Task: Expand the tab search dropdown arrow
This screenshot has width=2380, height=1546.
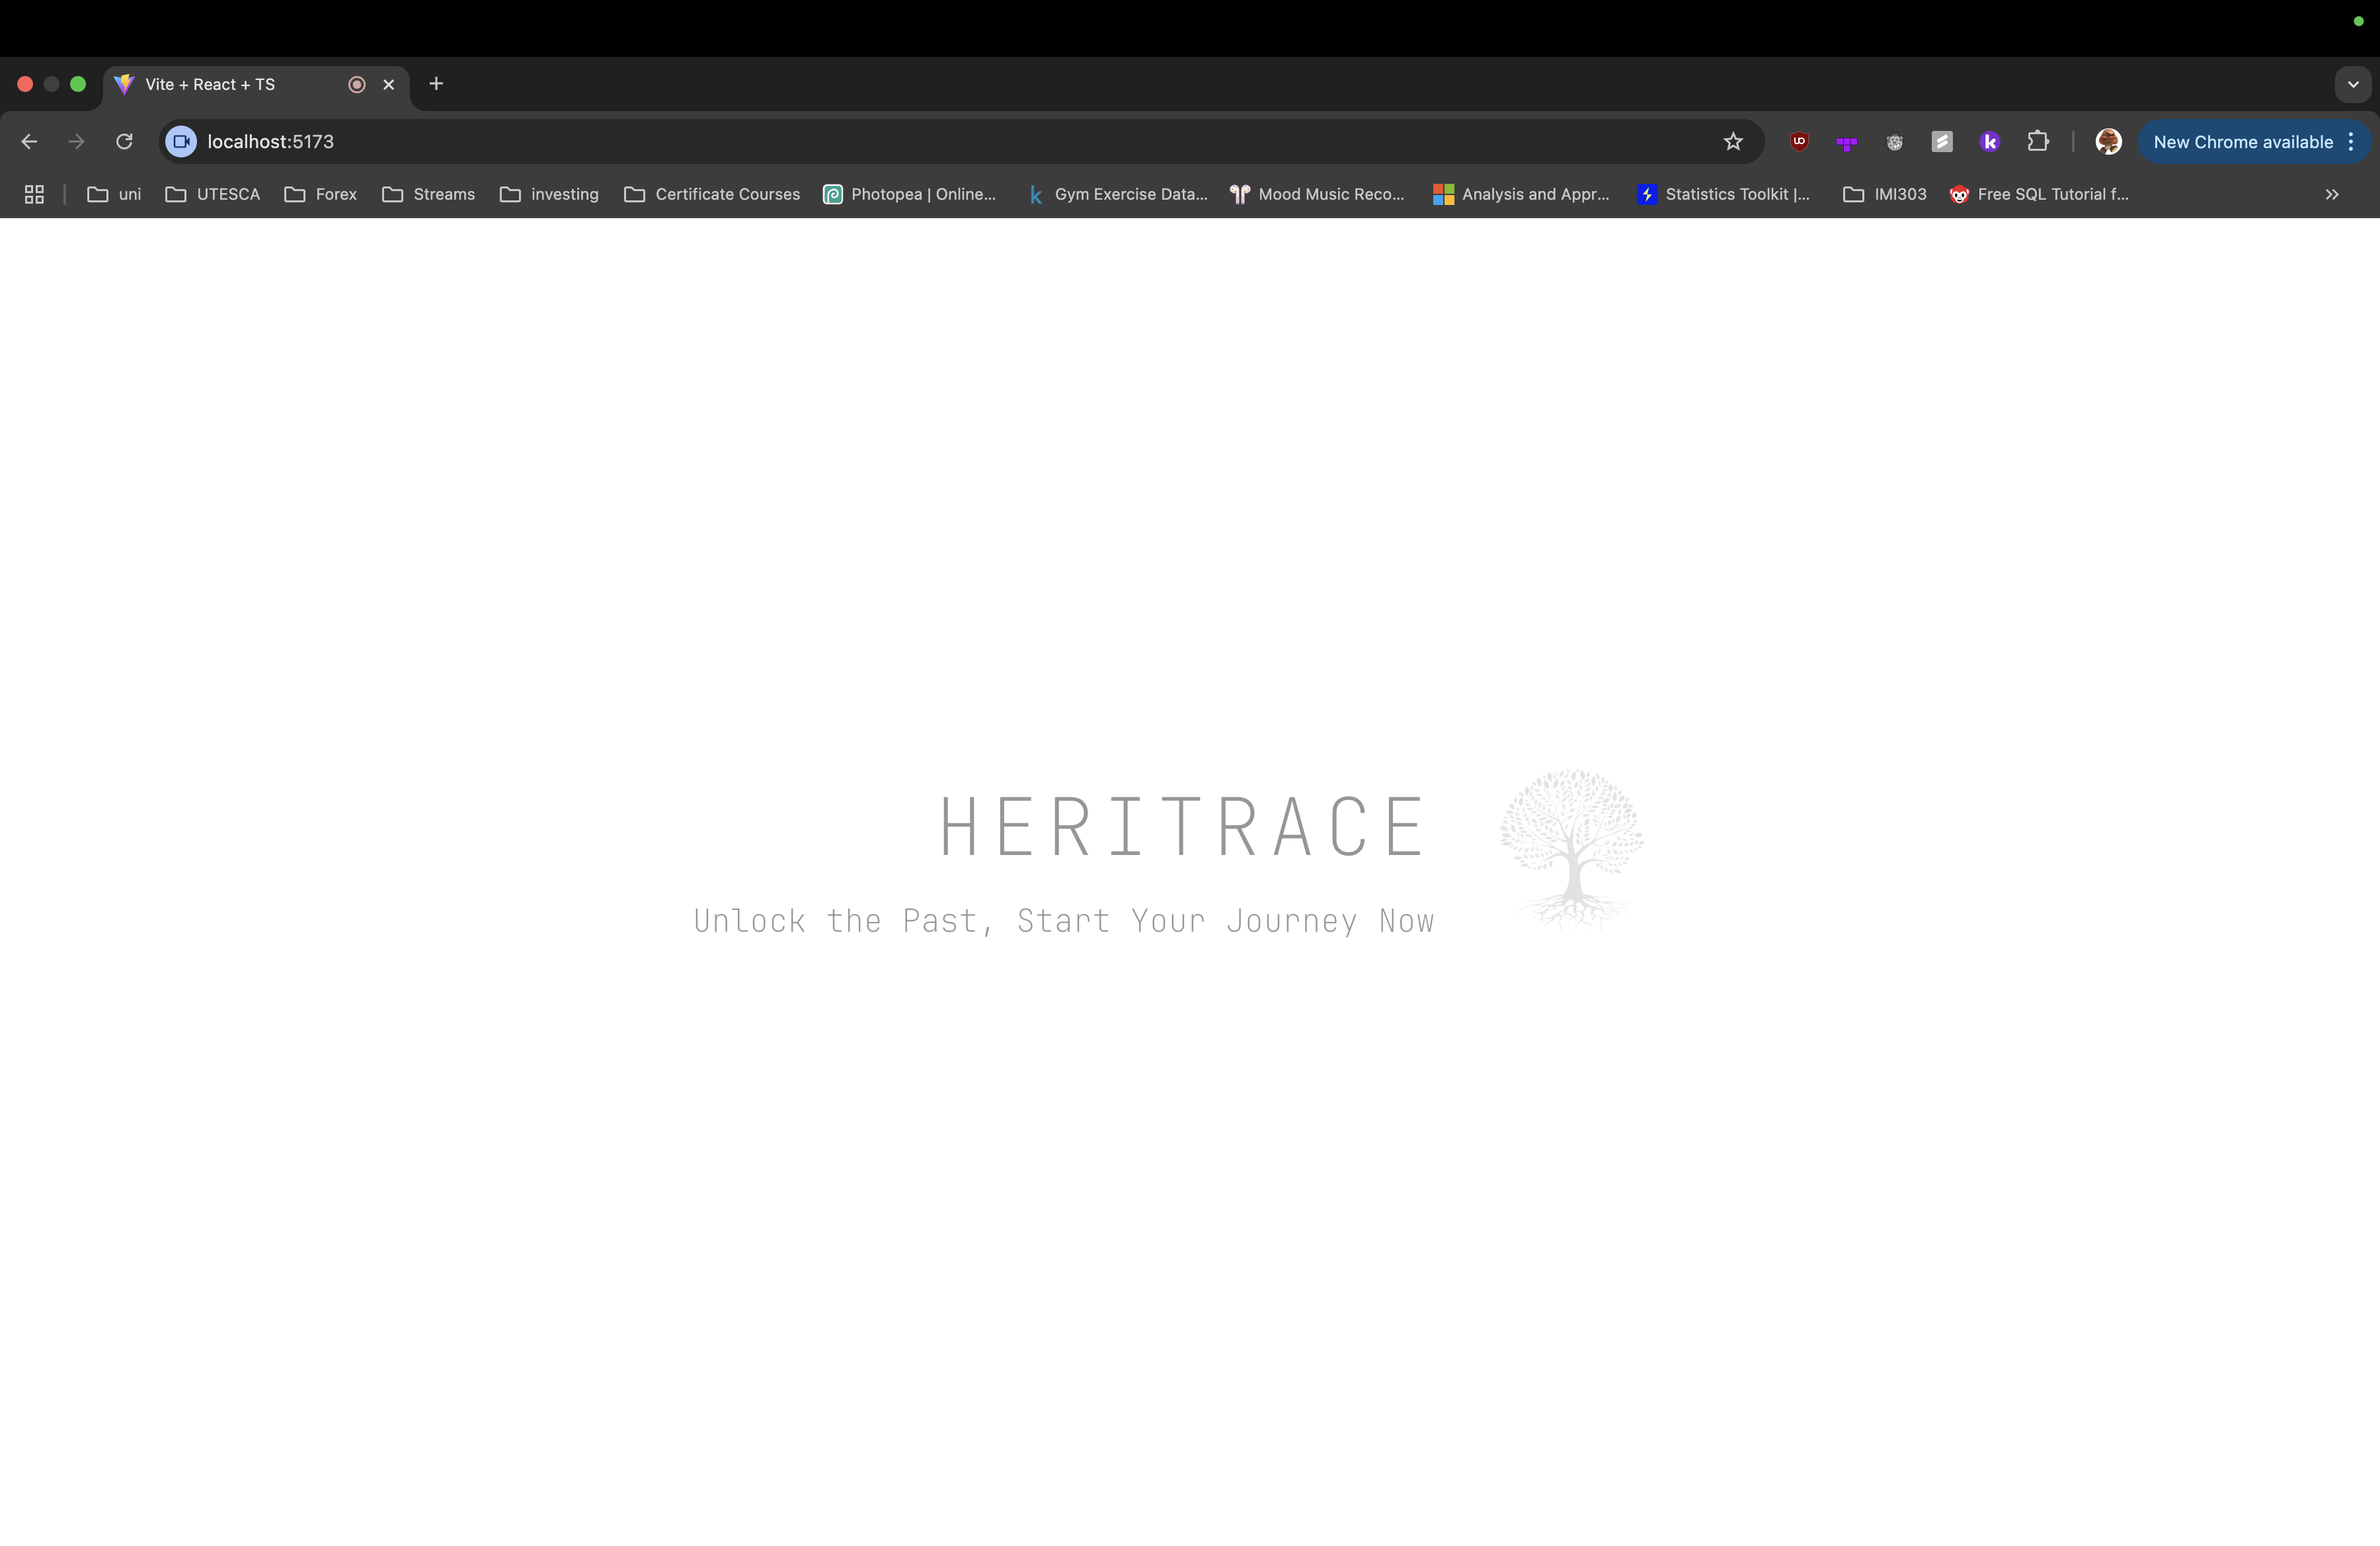Action: point(2352,85)
